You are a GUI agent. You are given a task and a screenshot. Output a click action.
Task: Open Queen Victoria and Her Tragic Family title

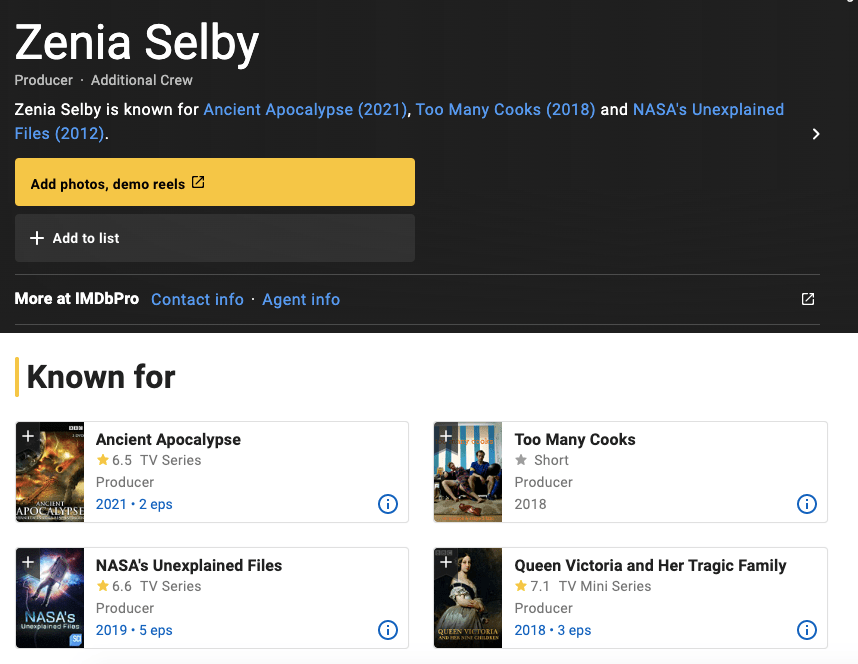click(650, 565)
